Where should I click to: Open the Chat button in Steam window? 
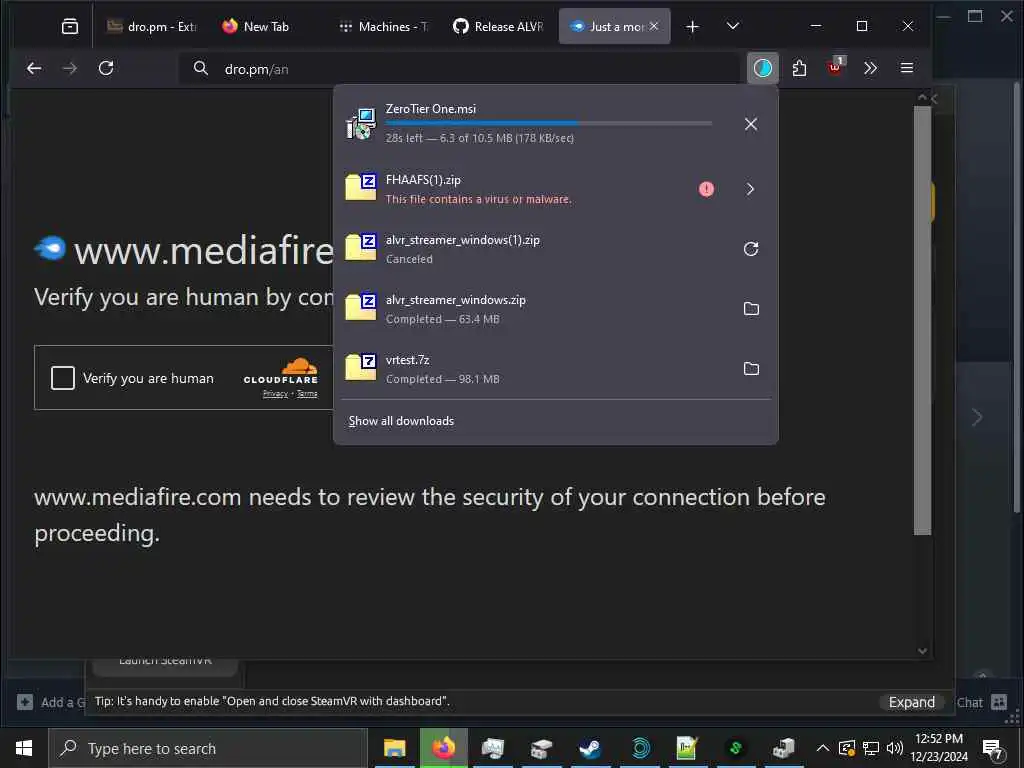pos(982,702)
